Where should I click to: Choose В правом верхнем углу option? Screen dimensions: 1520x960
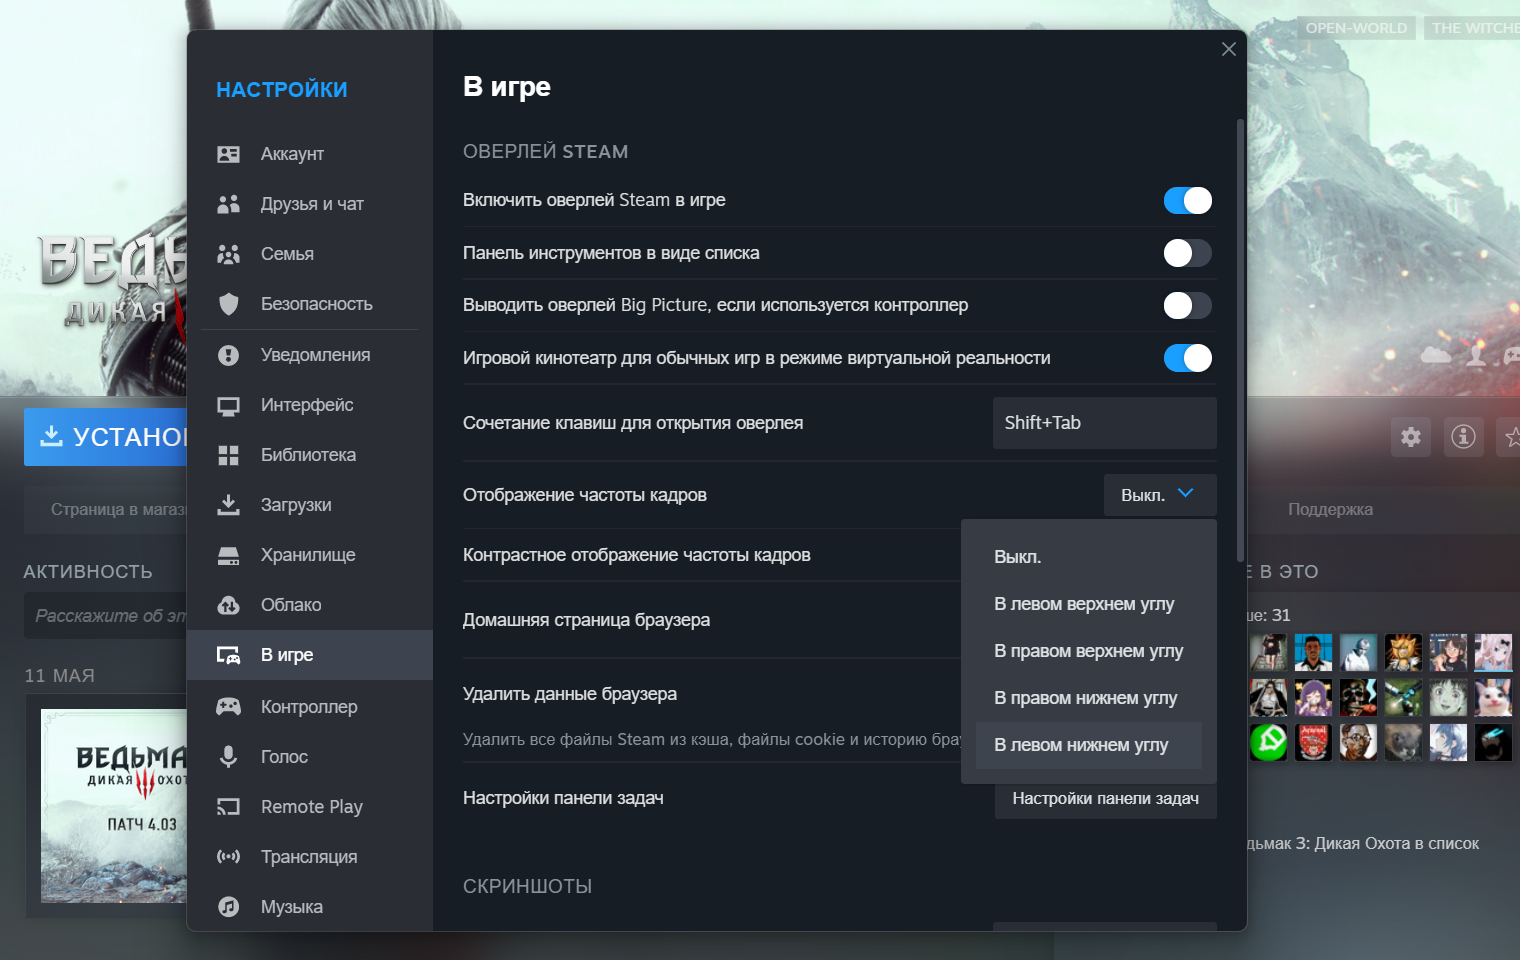pyautogui.click(x=1089, y=651)
